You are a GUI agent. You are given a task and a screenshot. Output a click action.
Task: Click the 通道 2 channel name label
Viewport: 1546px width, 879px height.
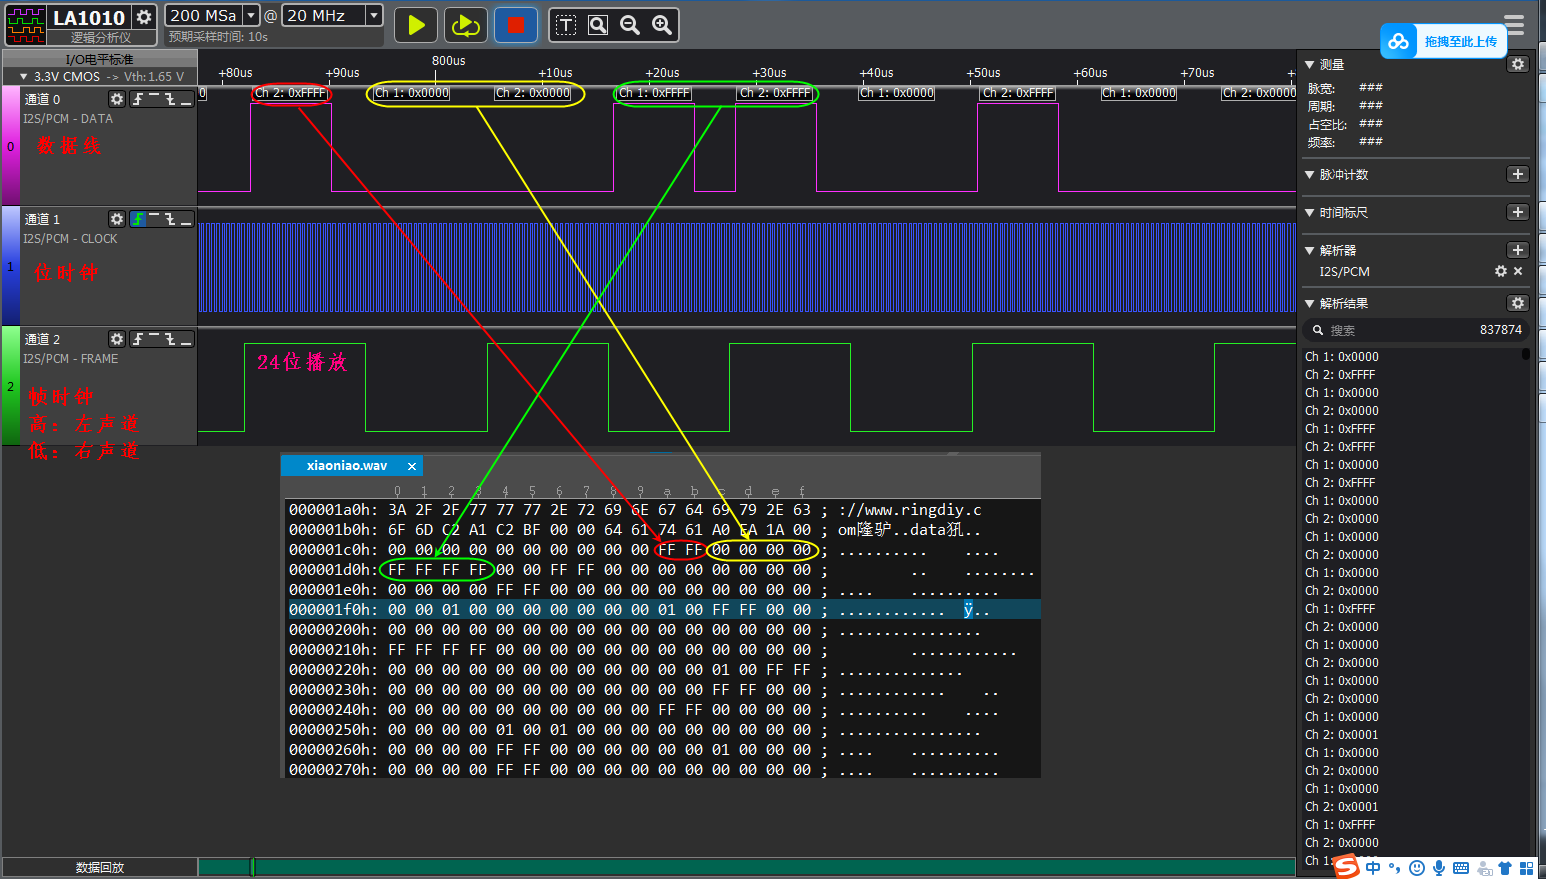tap(42, 339)
